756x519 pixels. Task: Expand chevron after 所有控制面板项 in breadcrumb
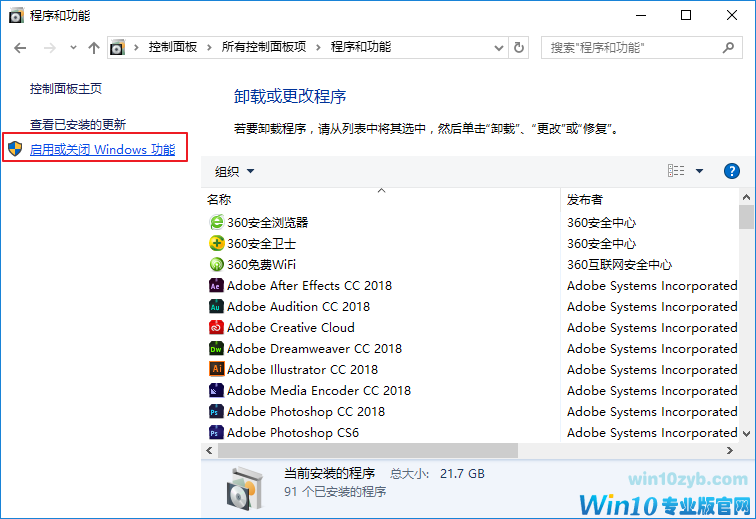click(x=318, y=47)
